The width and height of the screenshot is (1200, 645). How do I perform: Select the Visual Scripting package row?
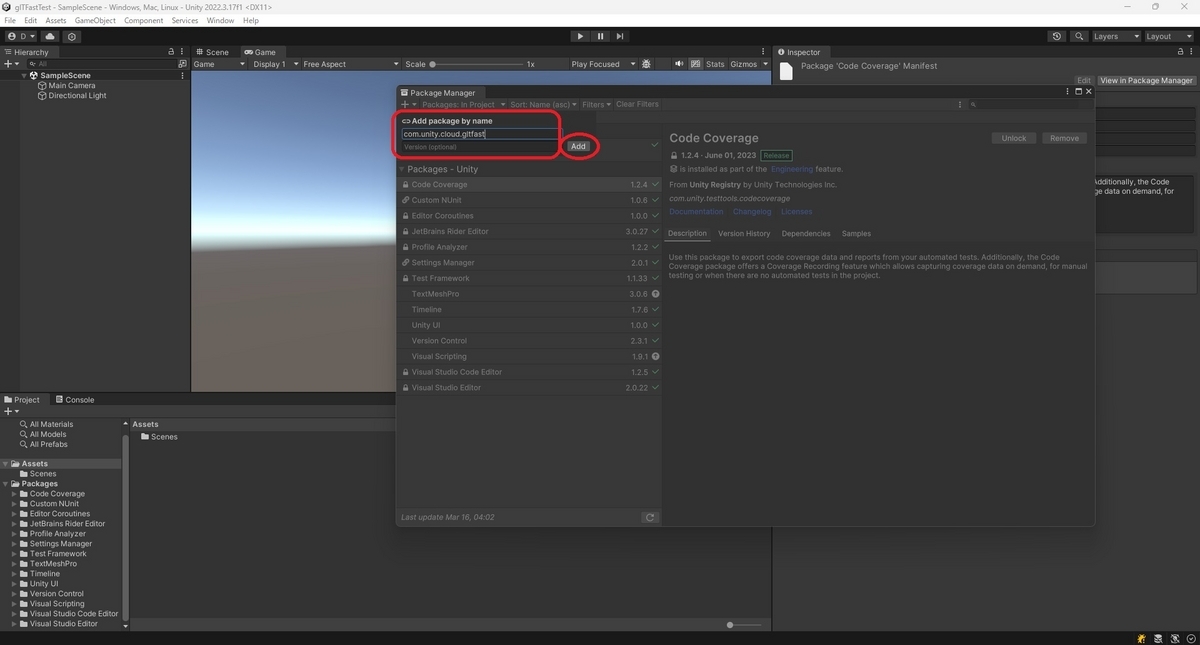tap(530, 356)
